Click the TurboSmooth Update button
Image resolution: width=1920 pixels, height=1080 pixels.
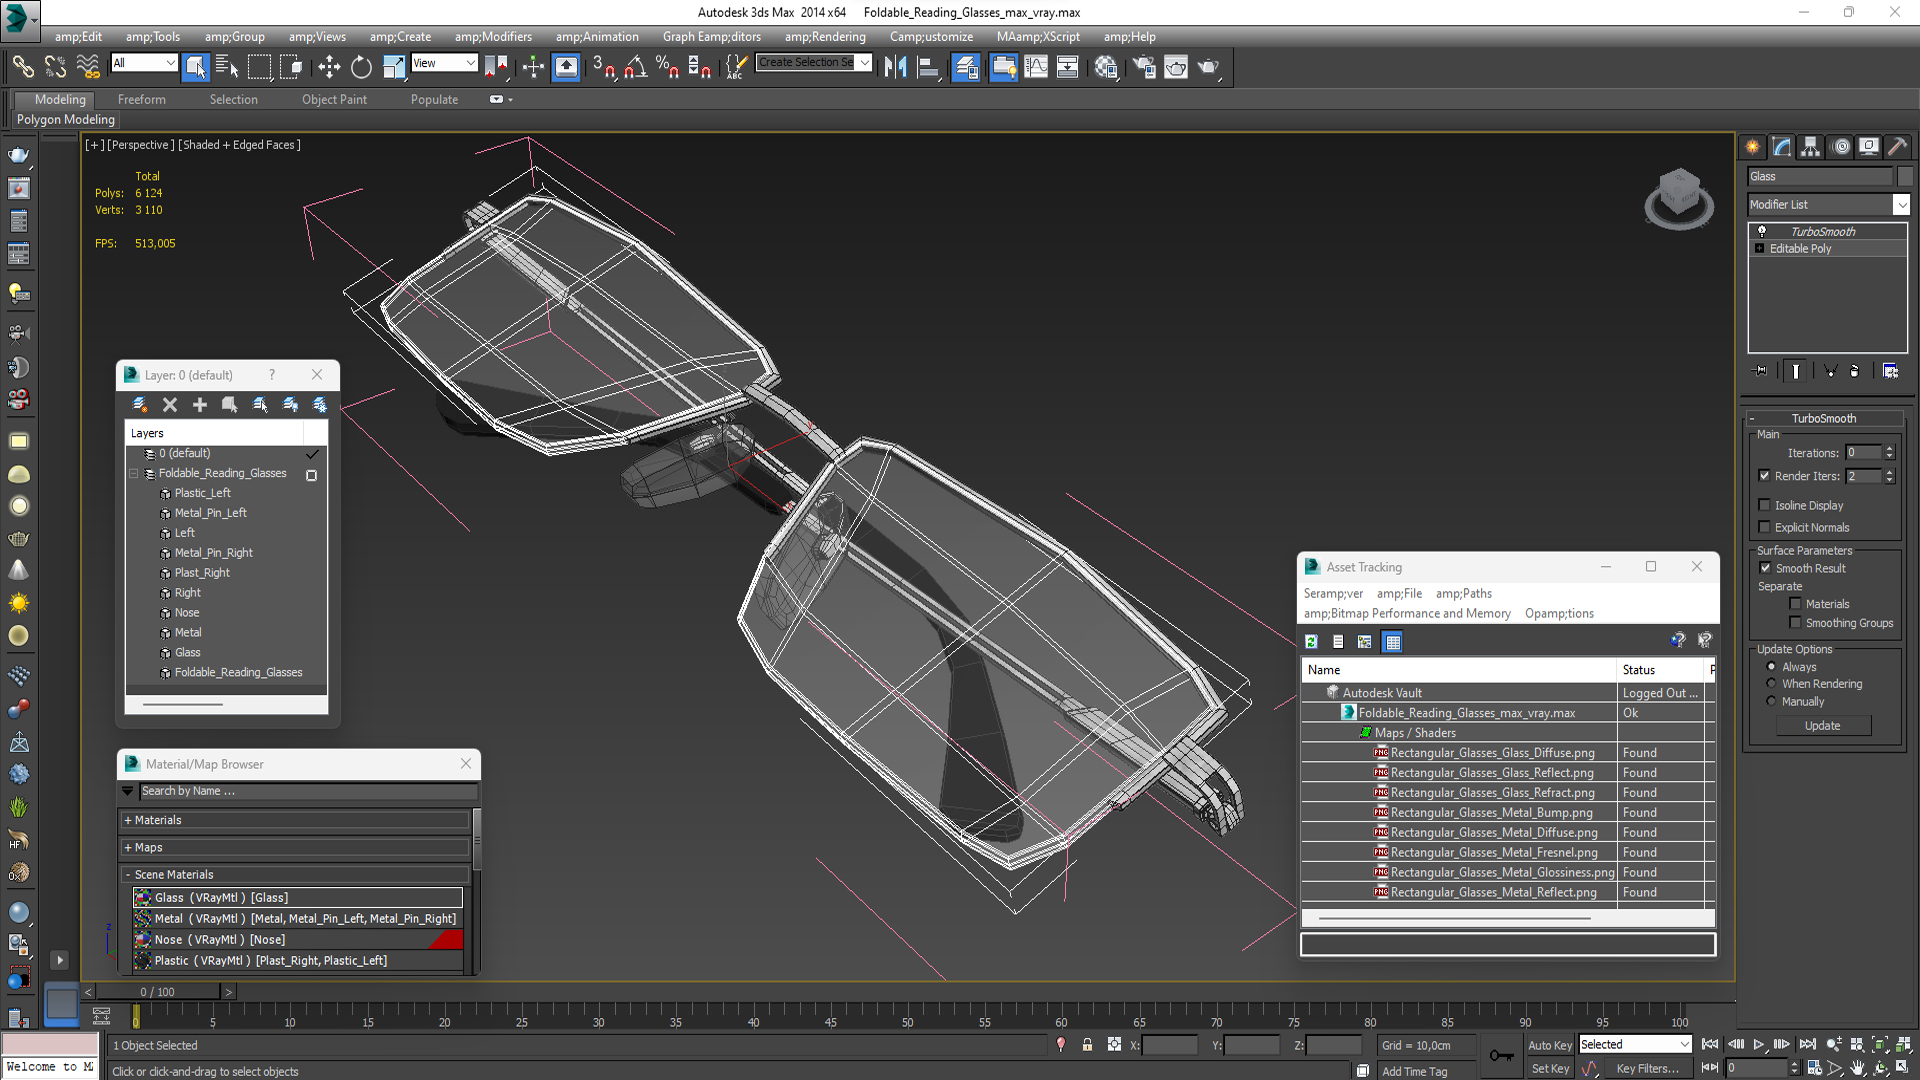click(1822, 726)
